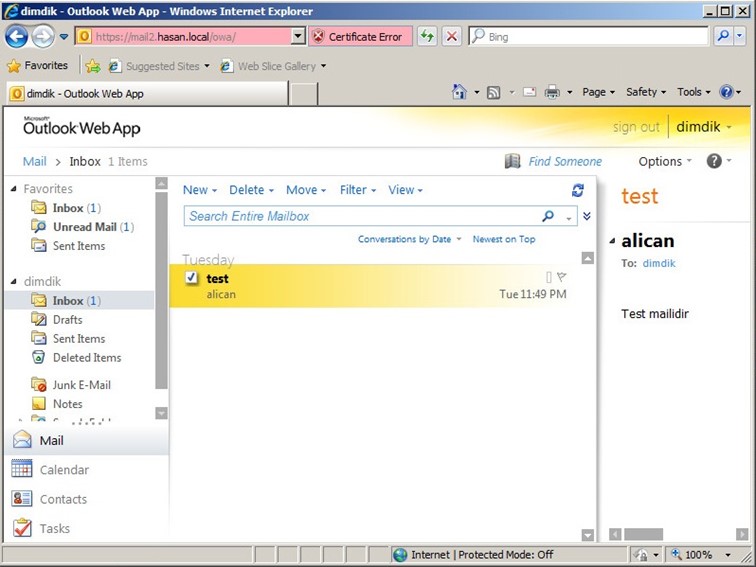
Task: Open the IE Safety menu
Action: coord(646,92)
